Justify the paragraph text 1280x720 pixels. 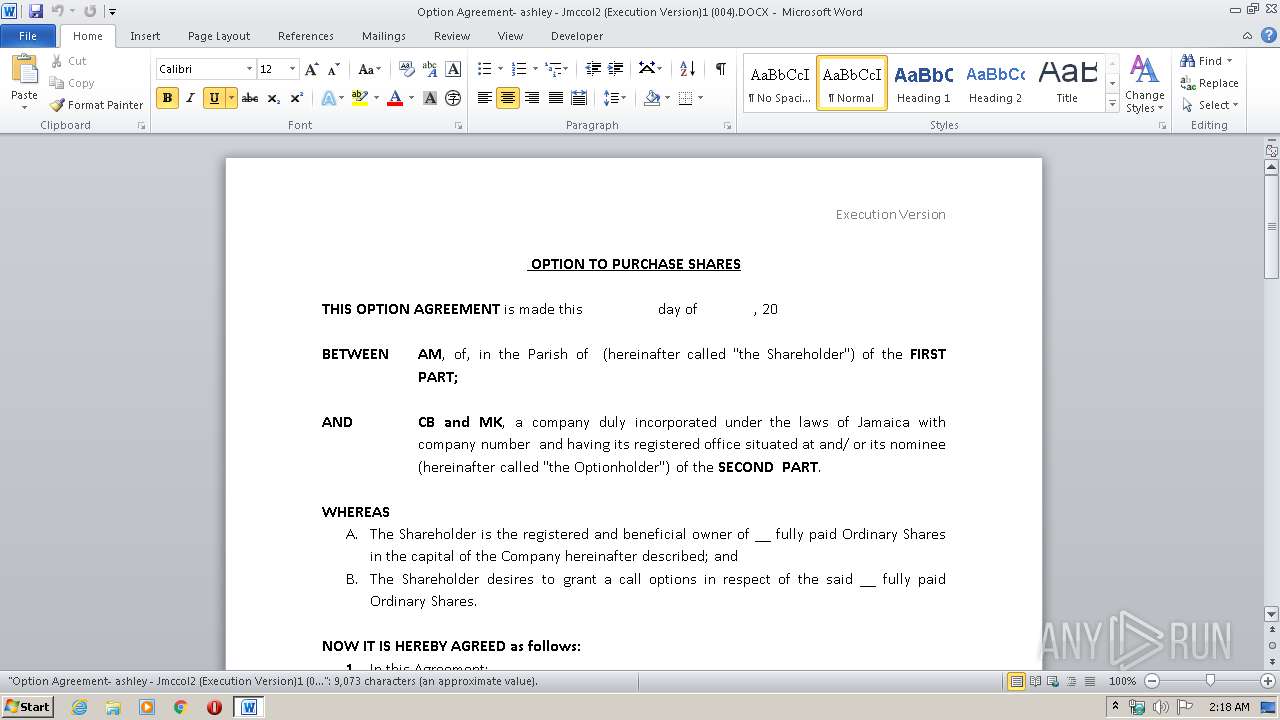pos(555,98)
